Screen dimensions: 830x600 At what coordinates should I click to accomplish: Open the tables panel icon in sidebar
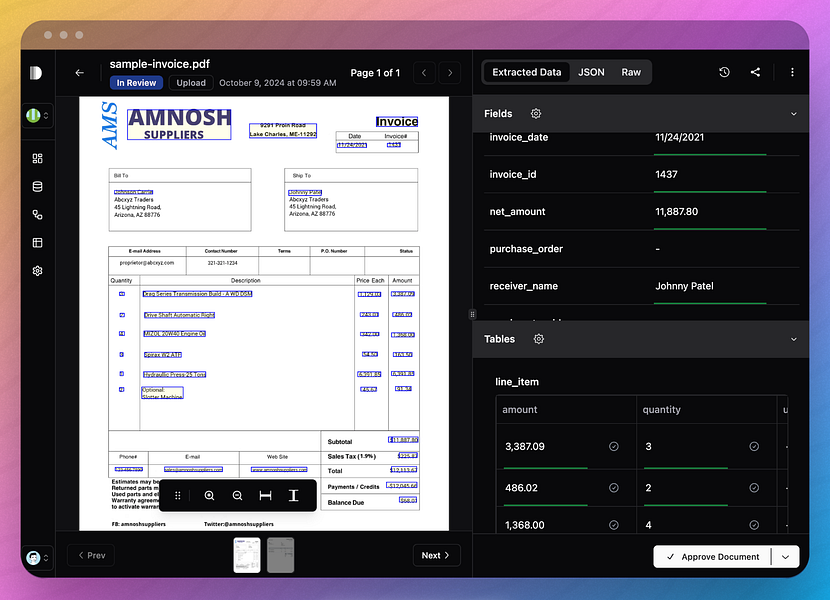(37, 242)
